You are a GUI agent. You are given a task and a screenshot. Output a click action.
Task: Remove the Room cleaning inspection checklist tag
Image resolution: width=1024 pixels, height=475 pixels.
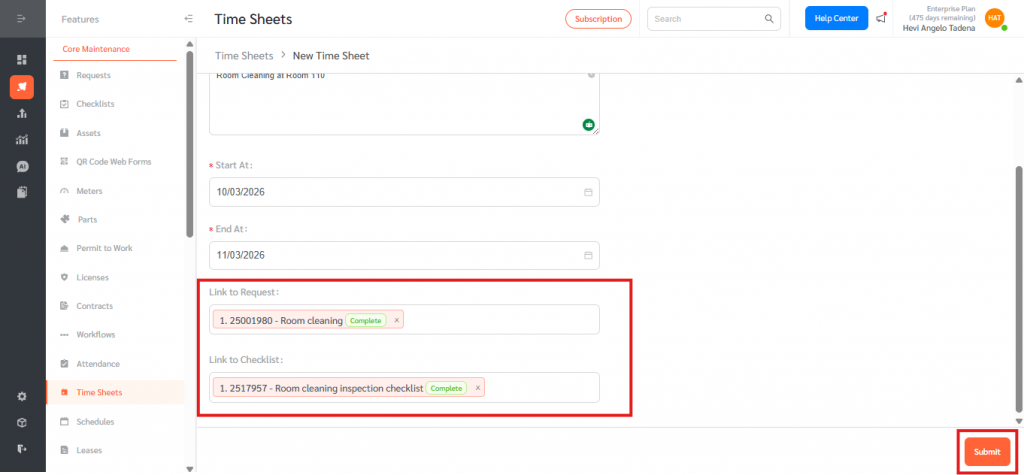(x=478, y=388)
